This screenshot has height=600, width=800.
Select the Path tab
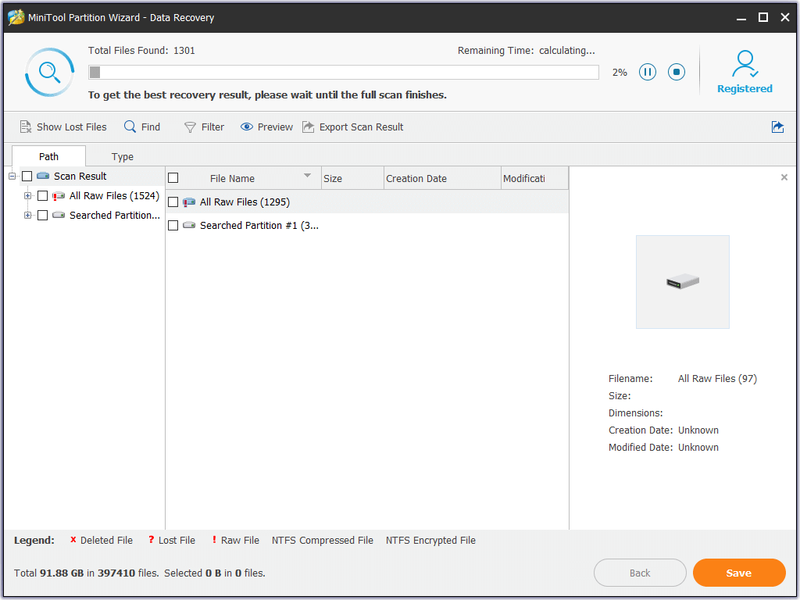tap(48, 156)
